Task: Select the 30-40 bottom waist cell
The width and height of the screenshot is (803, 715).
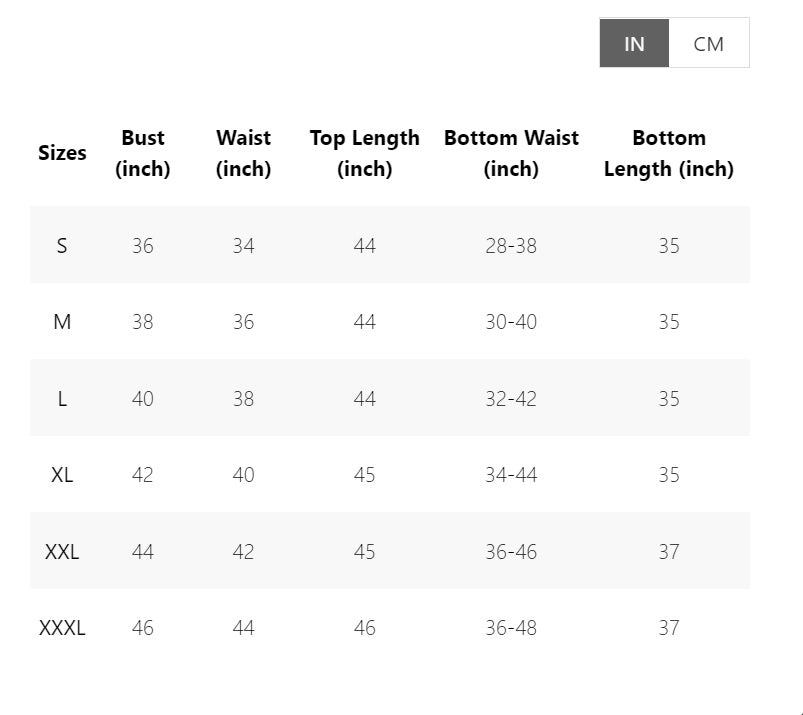Action: click(511, 322)
